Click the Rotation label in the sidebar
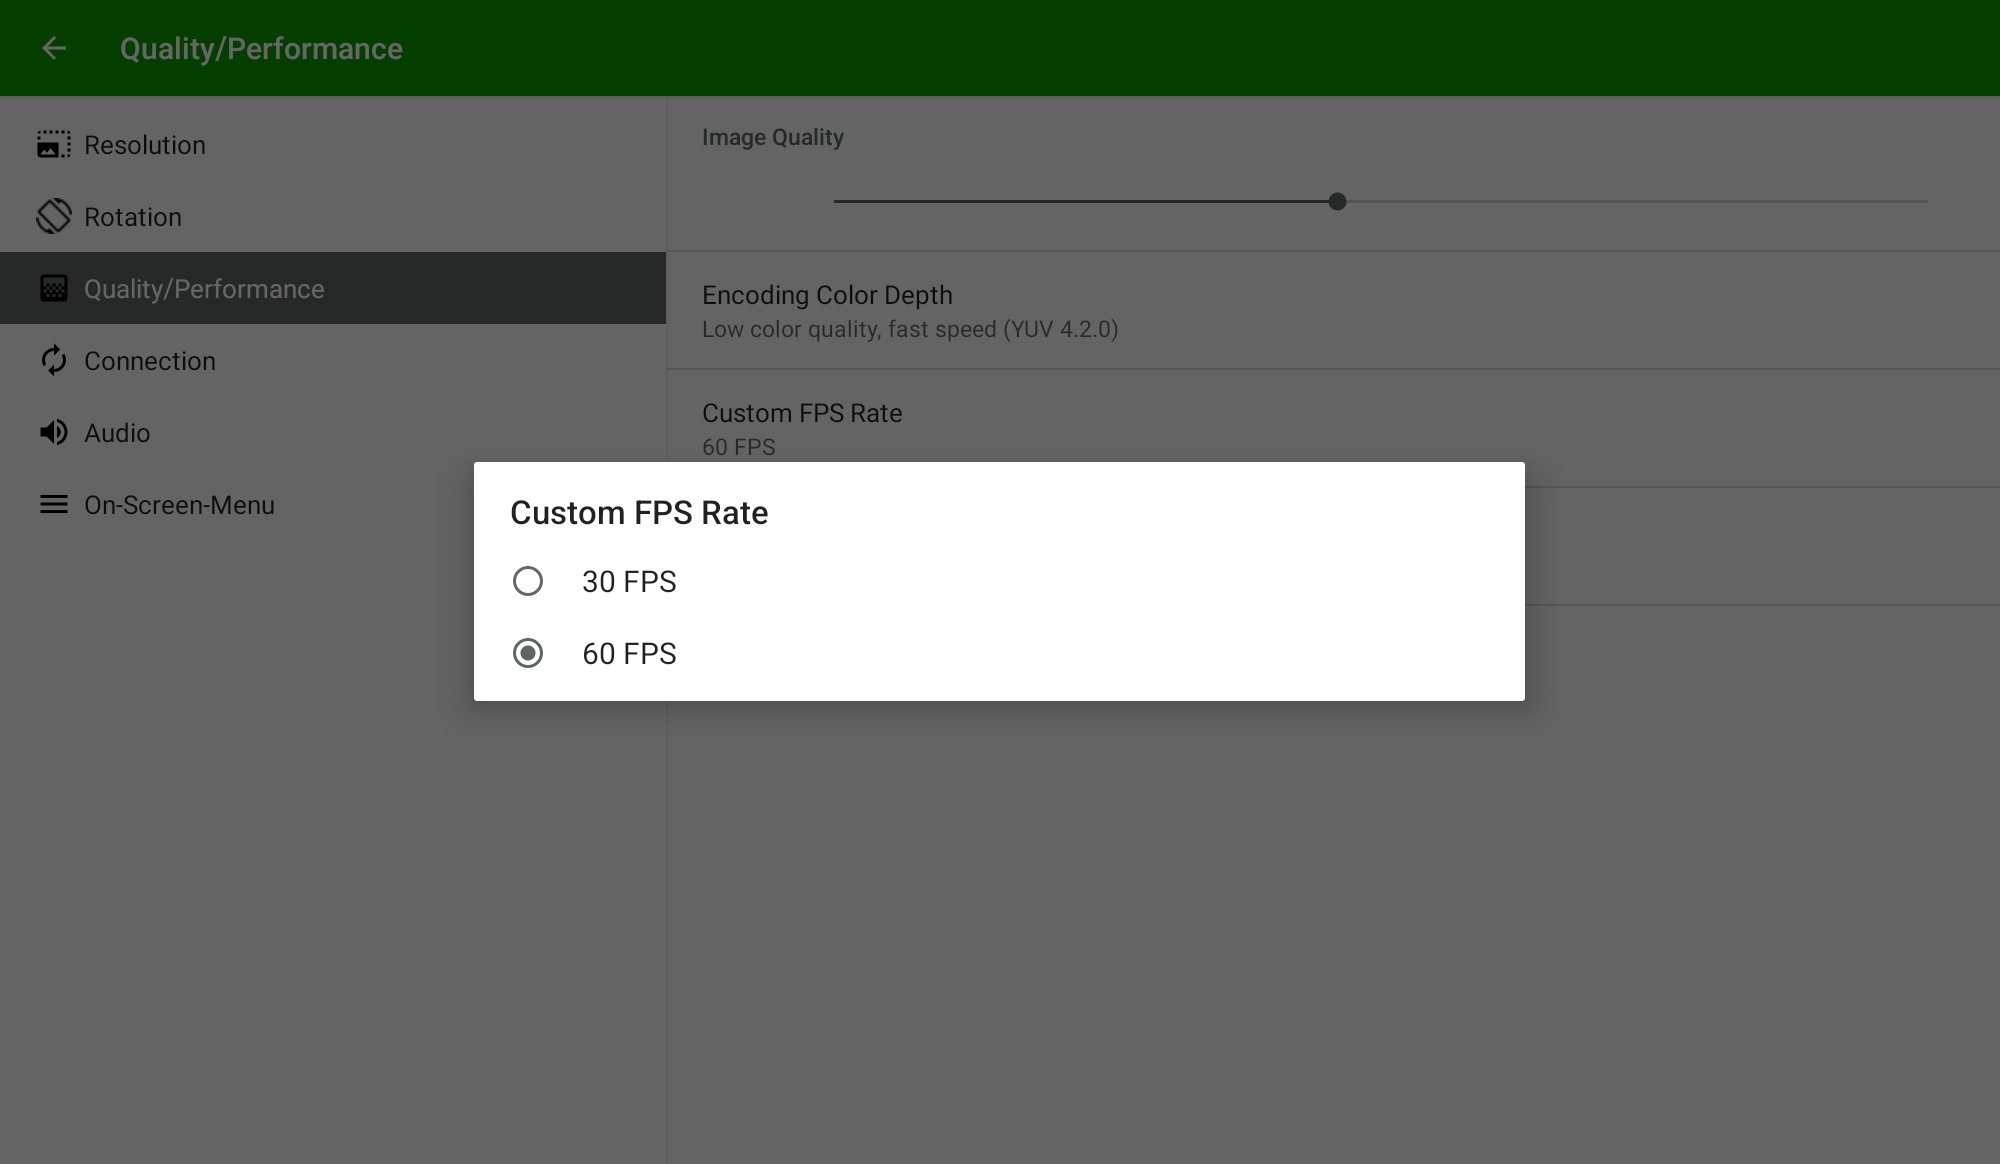The height and width of the screenshot is (1164, 2000). point(133,217)
